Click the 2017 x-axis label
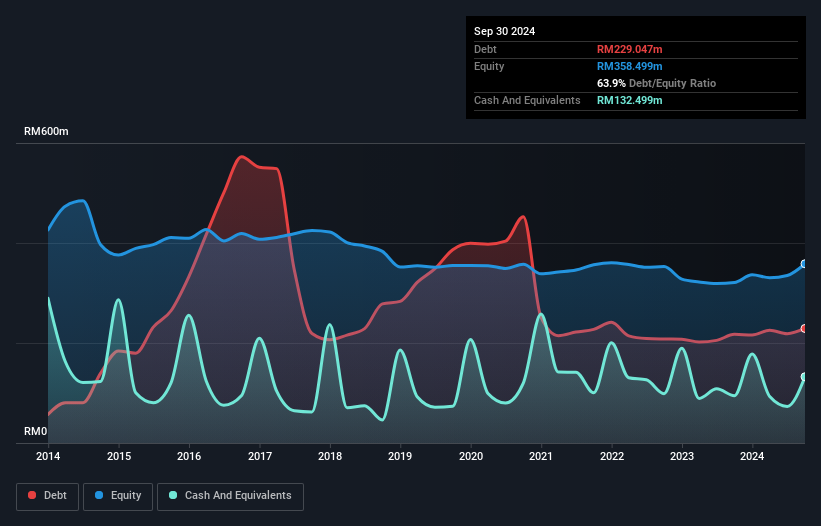 (x=260, y=456)
